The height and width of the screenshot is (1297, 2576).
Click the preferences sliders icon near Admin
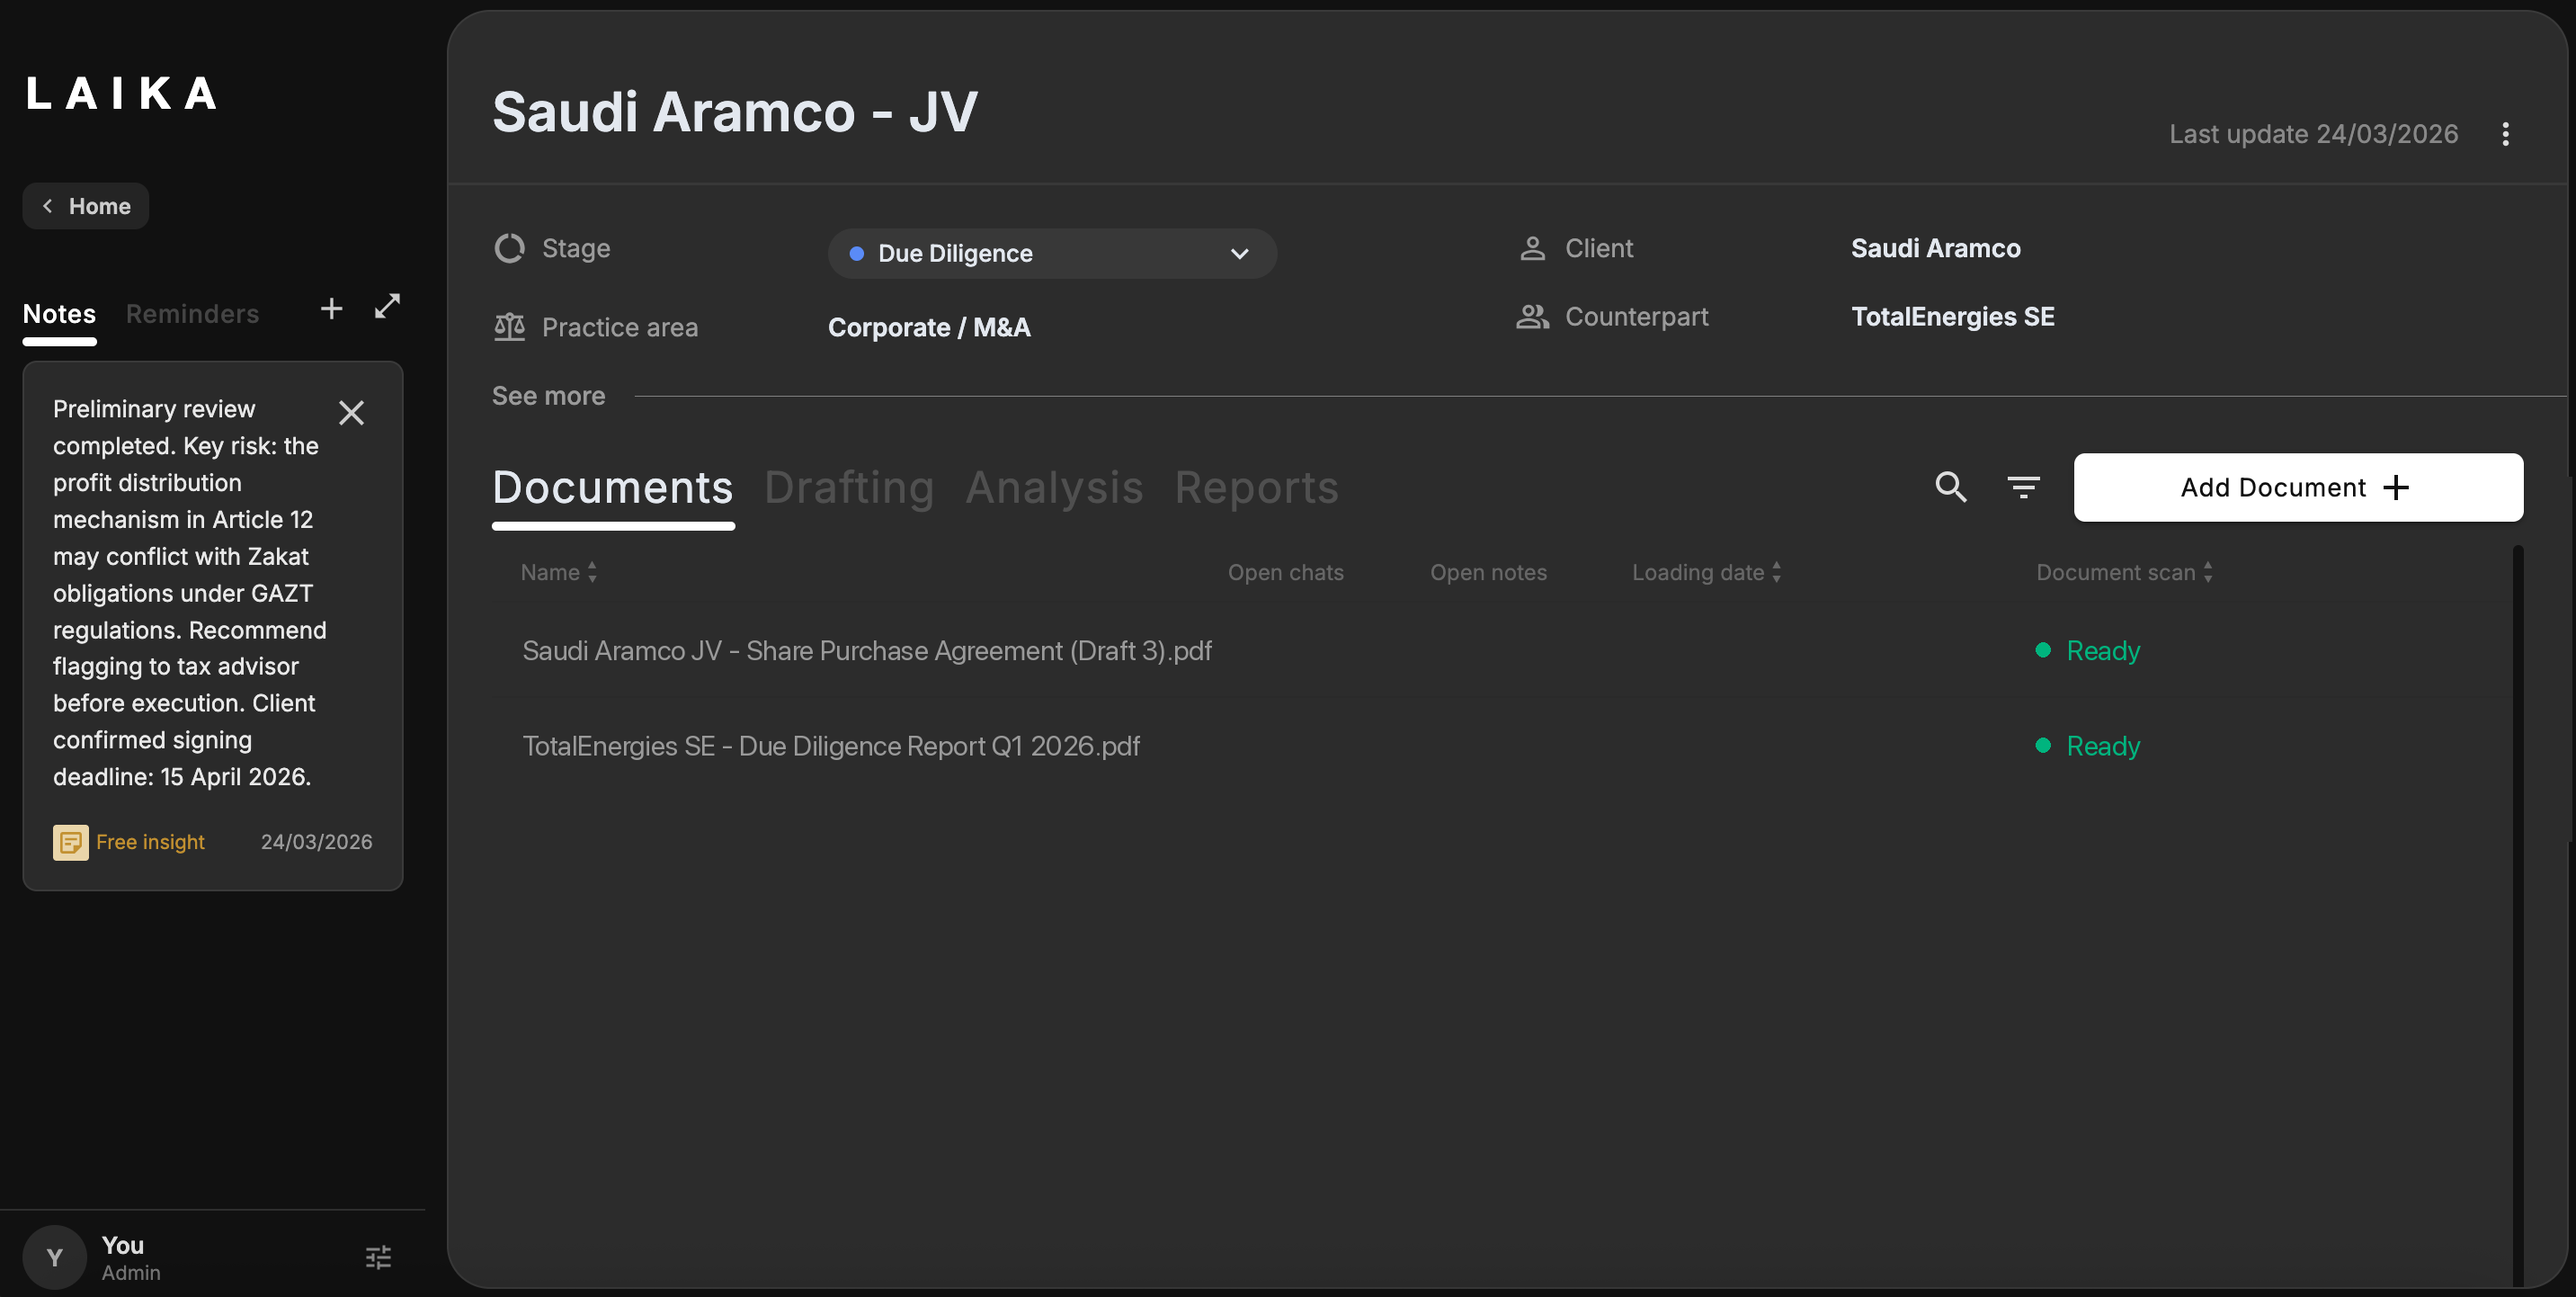(x=378, y=1257)
